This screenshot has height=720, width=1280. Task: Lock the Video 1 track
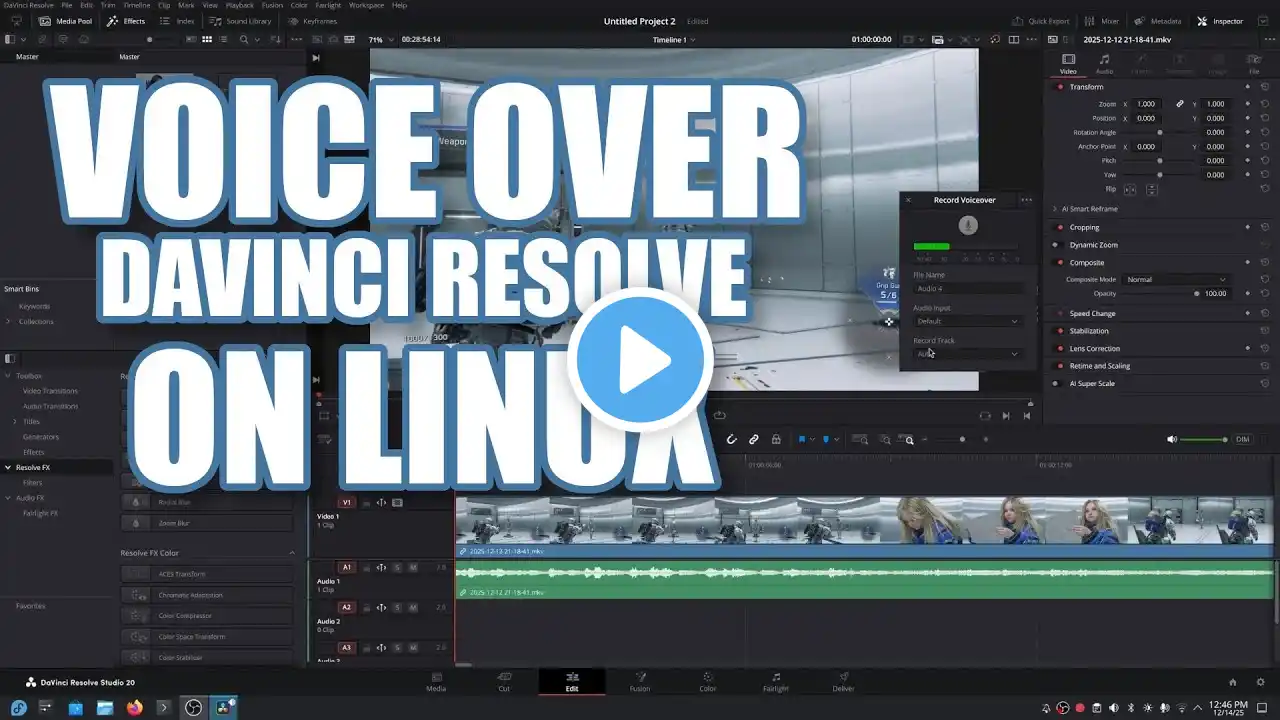coord(365,502)
